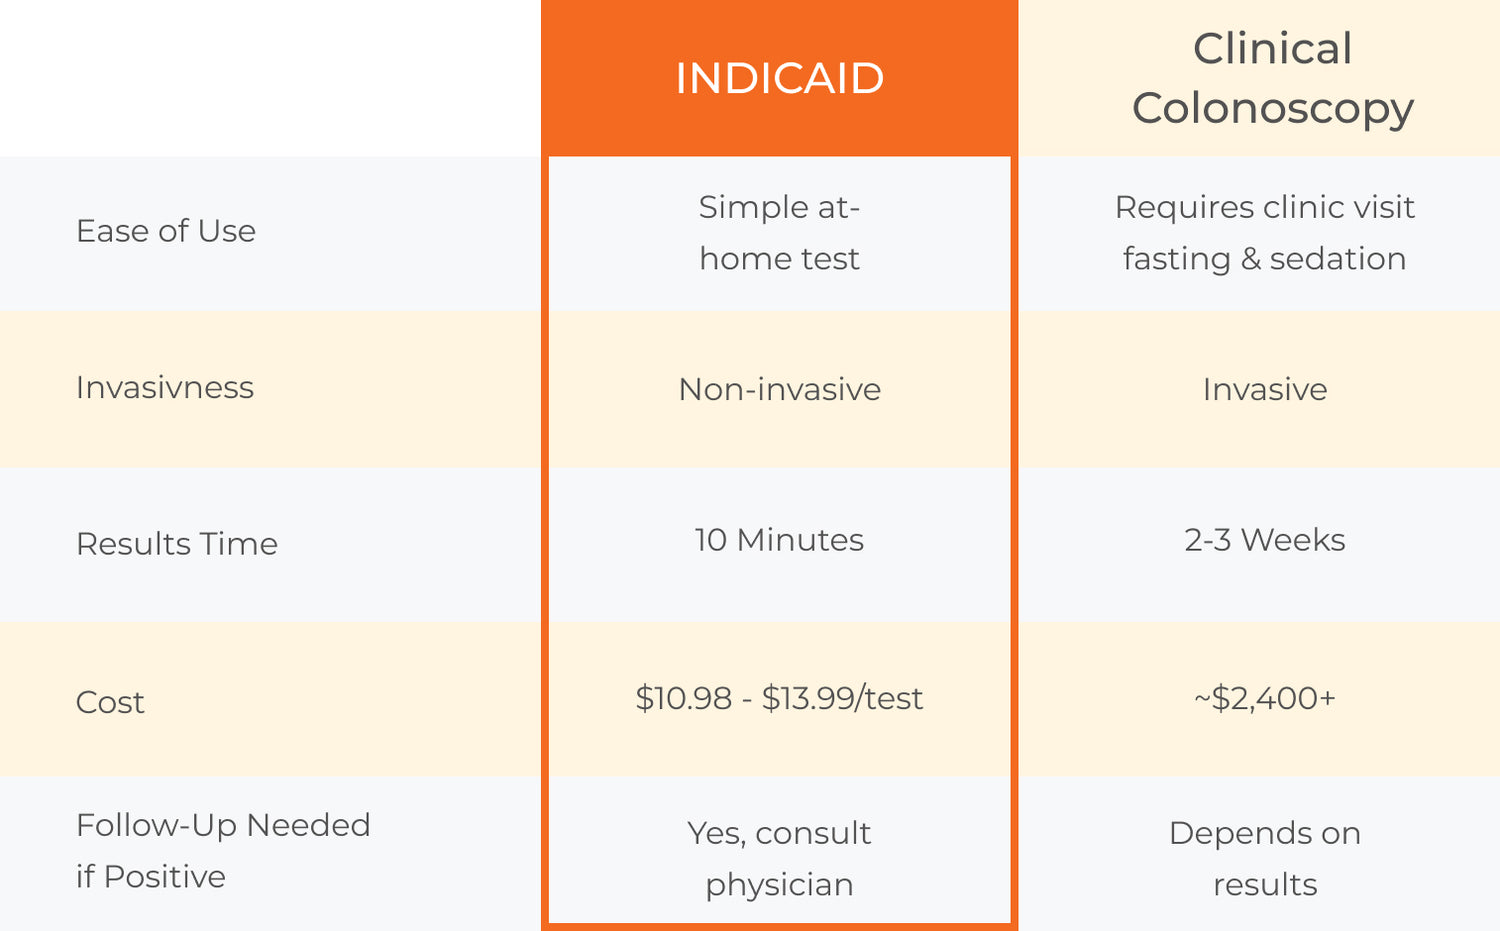Select the Non-invasive cell
The width and height of the screenshot is (1500, 931).
(779, 389)
